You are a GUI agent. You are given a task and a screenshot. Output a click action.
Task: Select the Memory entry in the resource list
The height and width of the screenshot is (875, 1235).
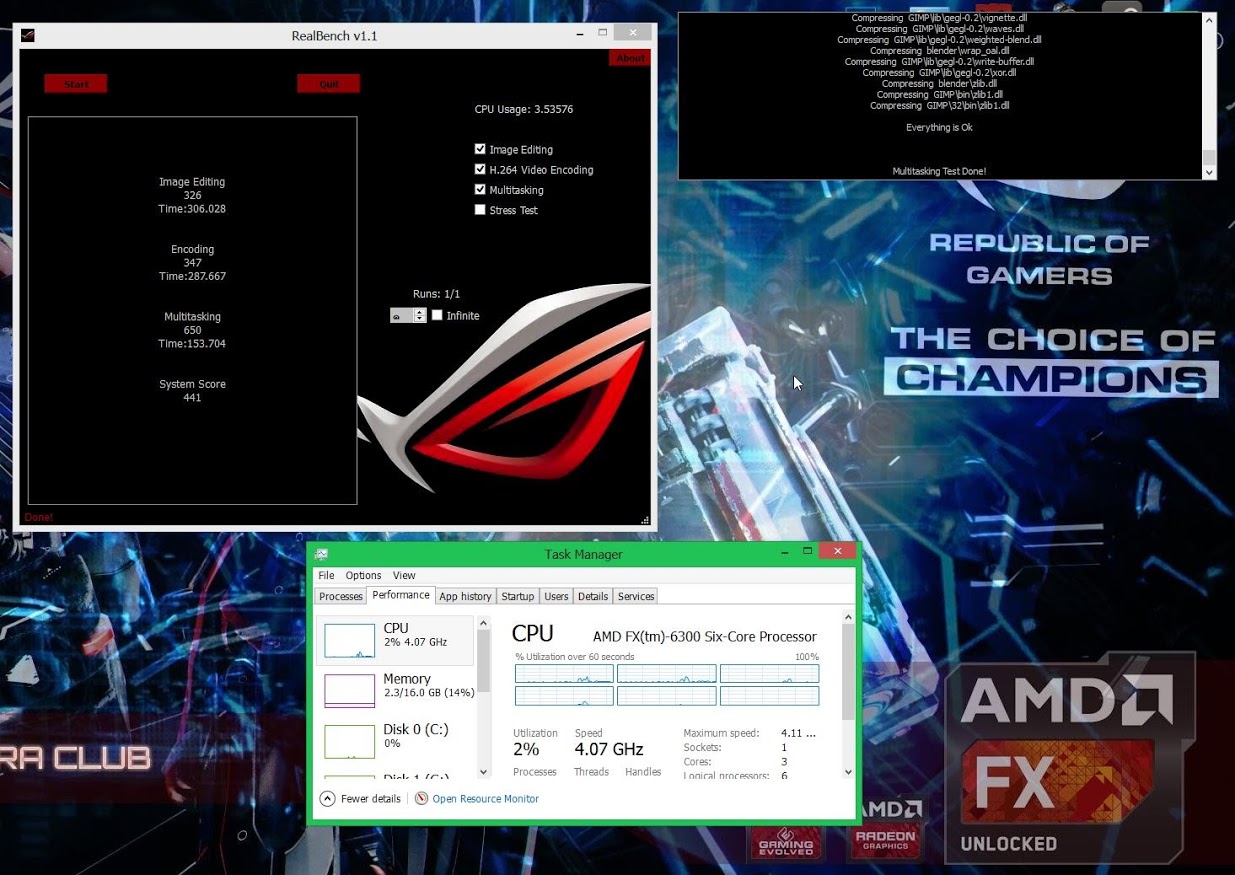pyautogui.click(x=395, y=690)
